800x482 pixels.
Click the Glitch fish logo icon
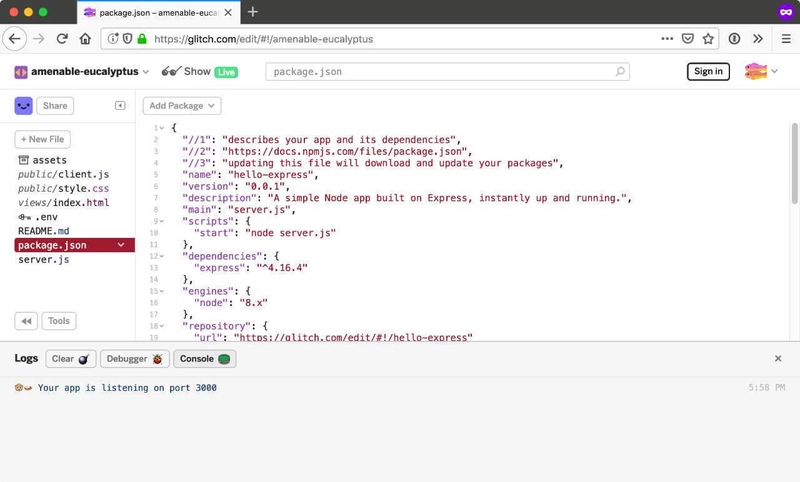tap(756, 71)
